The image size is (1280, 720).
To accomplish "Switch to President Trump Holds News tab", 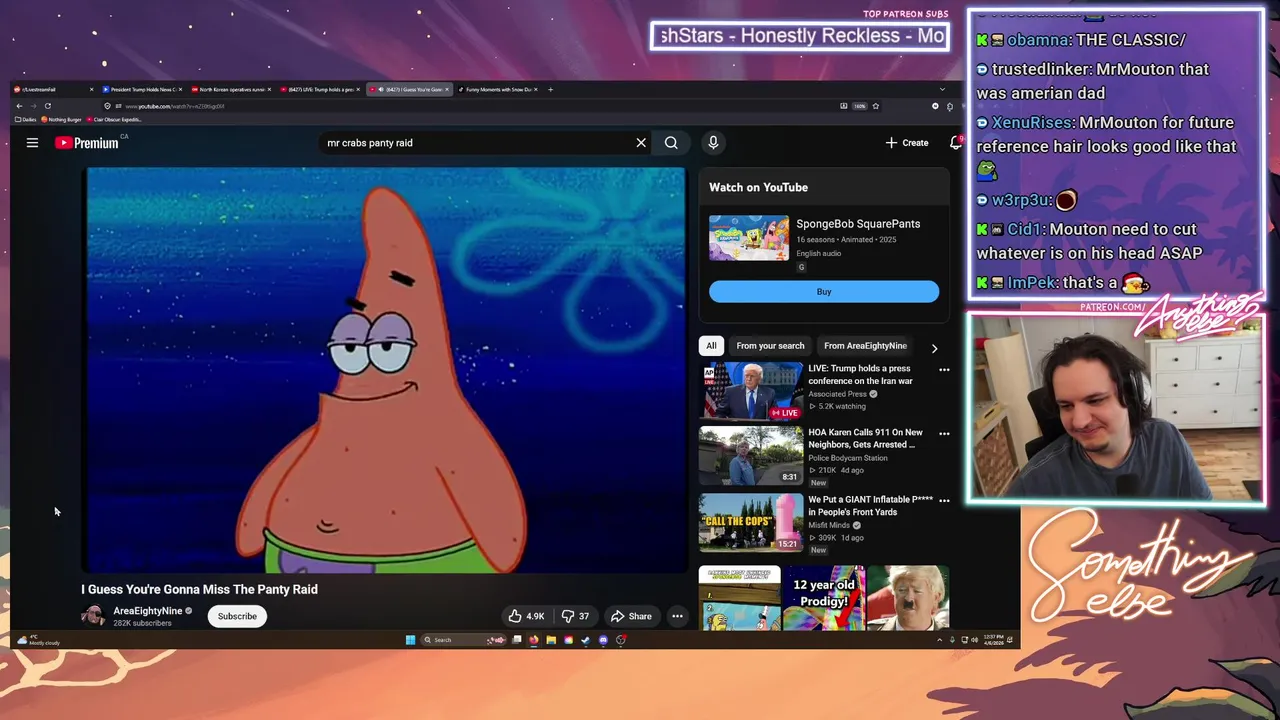I will point(142,89).
